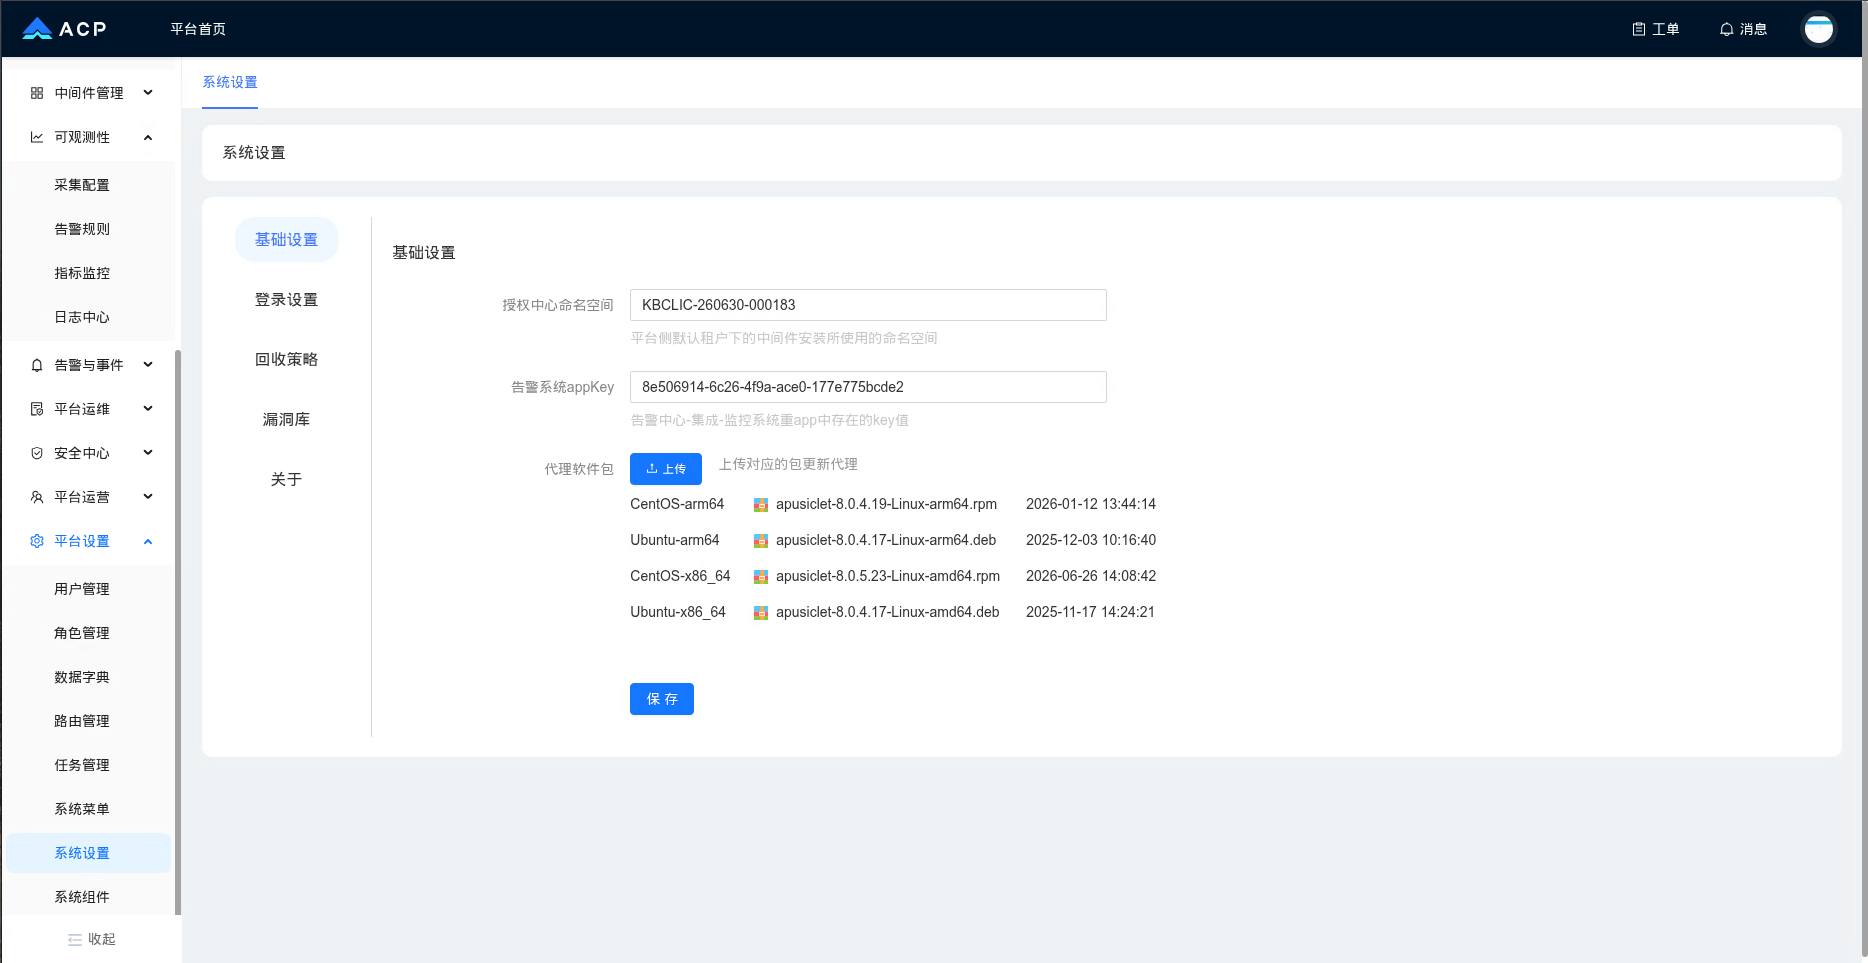Viewport: 1868px width, 963px height.
Task: Click the 保存 save button
Action: (662, 699)
